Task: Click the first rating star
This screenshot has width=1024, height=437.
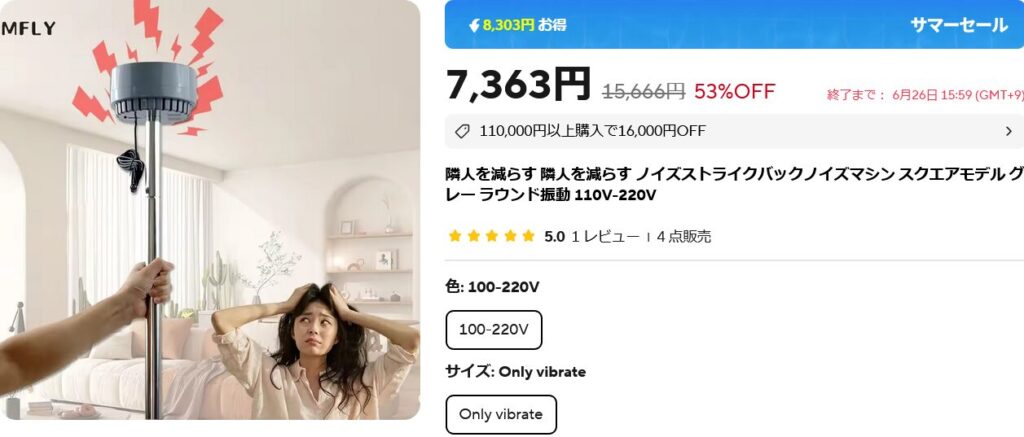Action: point(455,236)
